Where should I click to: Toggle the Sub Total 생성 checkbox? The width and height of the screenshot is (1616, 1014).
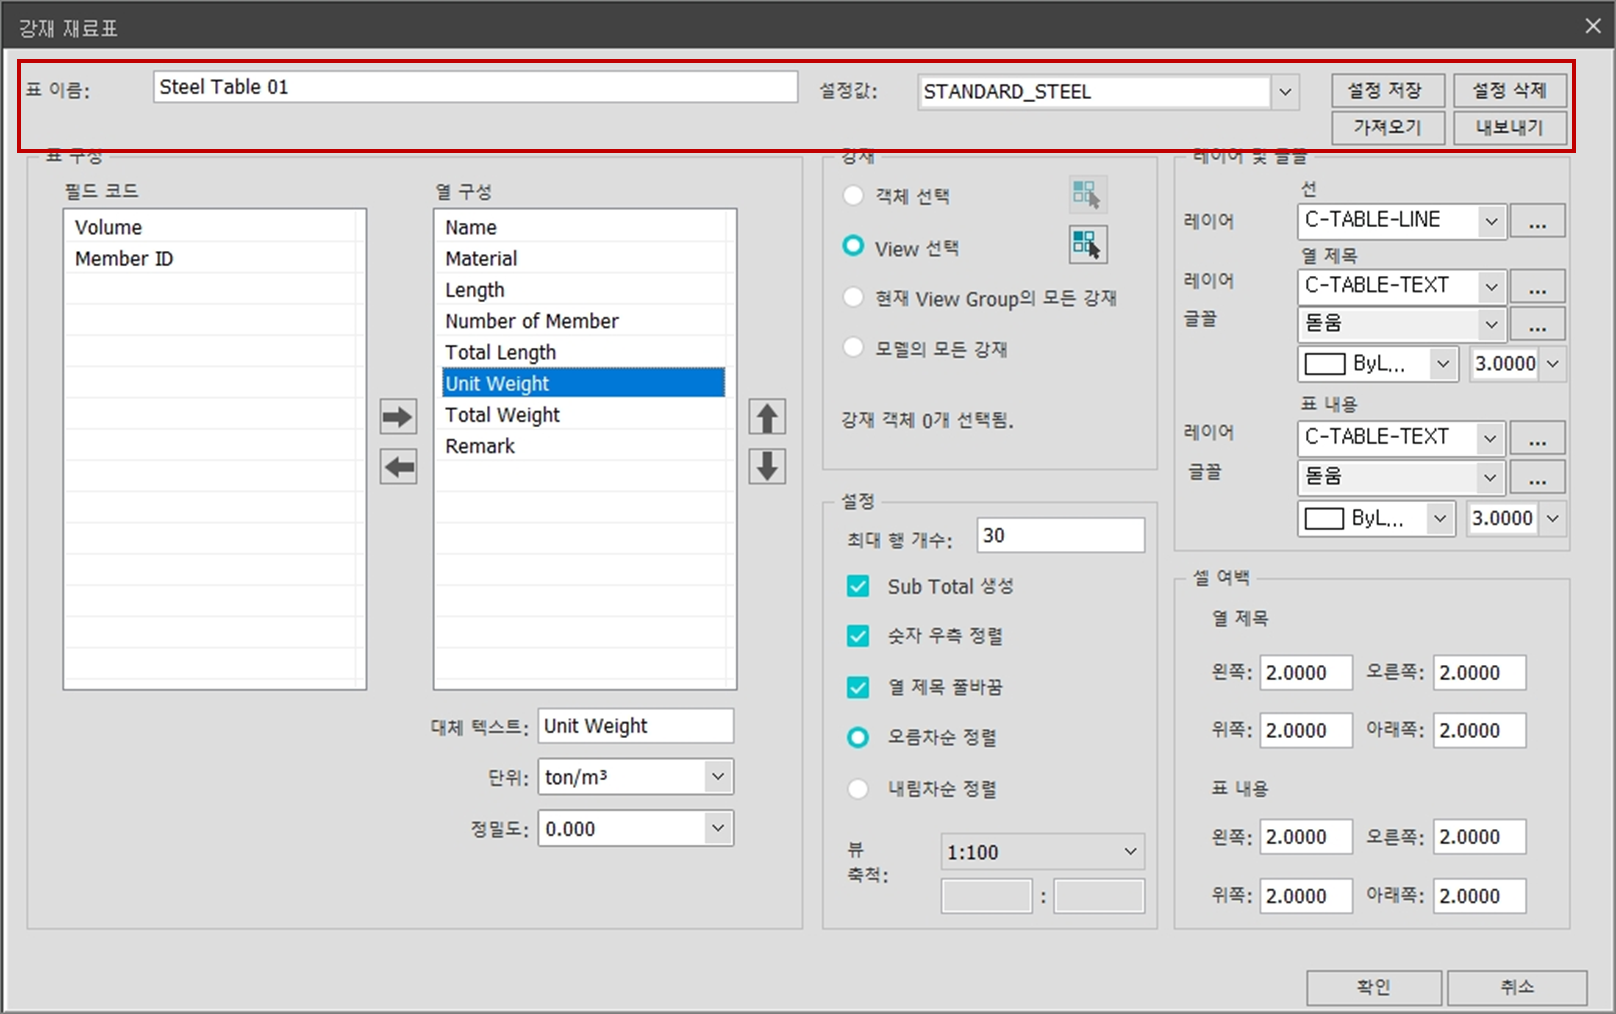(858, 586)
